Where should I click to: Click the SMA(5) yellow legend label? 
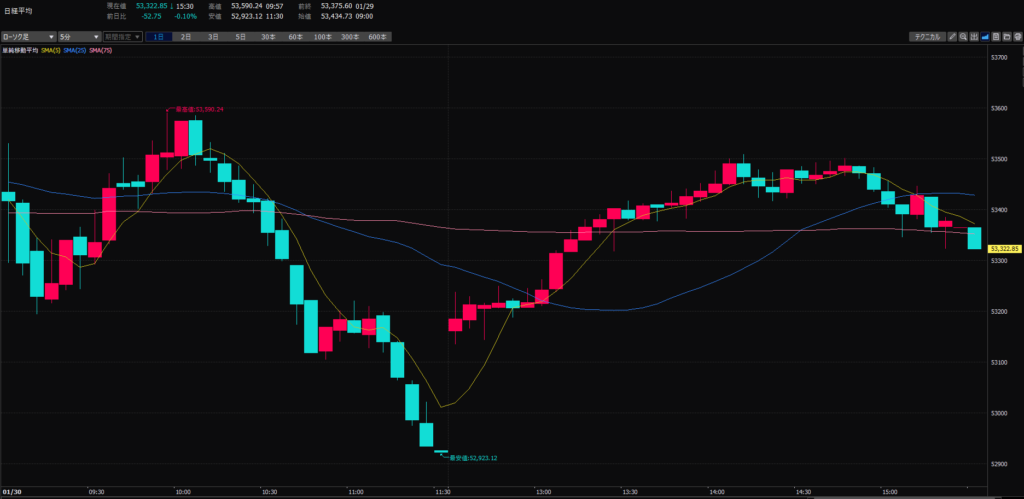50,49
